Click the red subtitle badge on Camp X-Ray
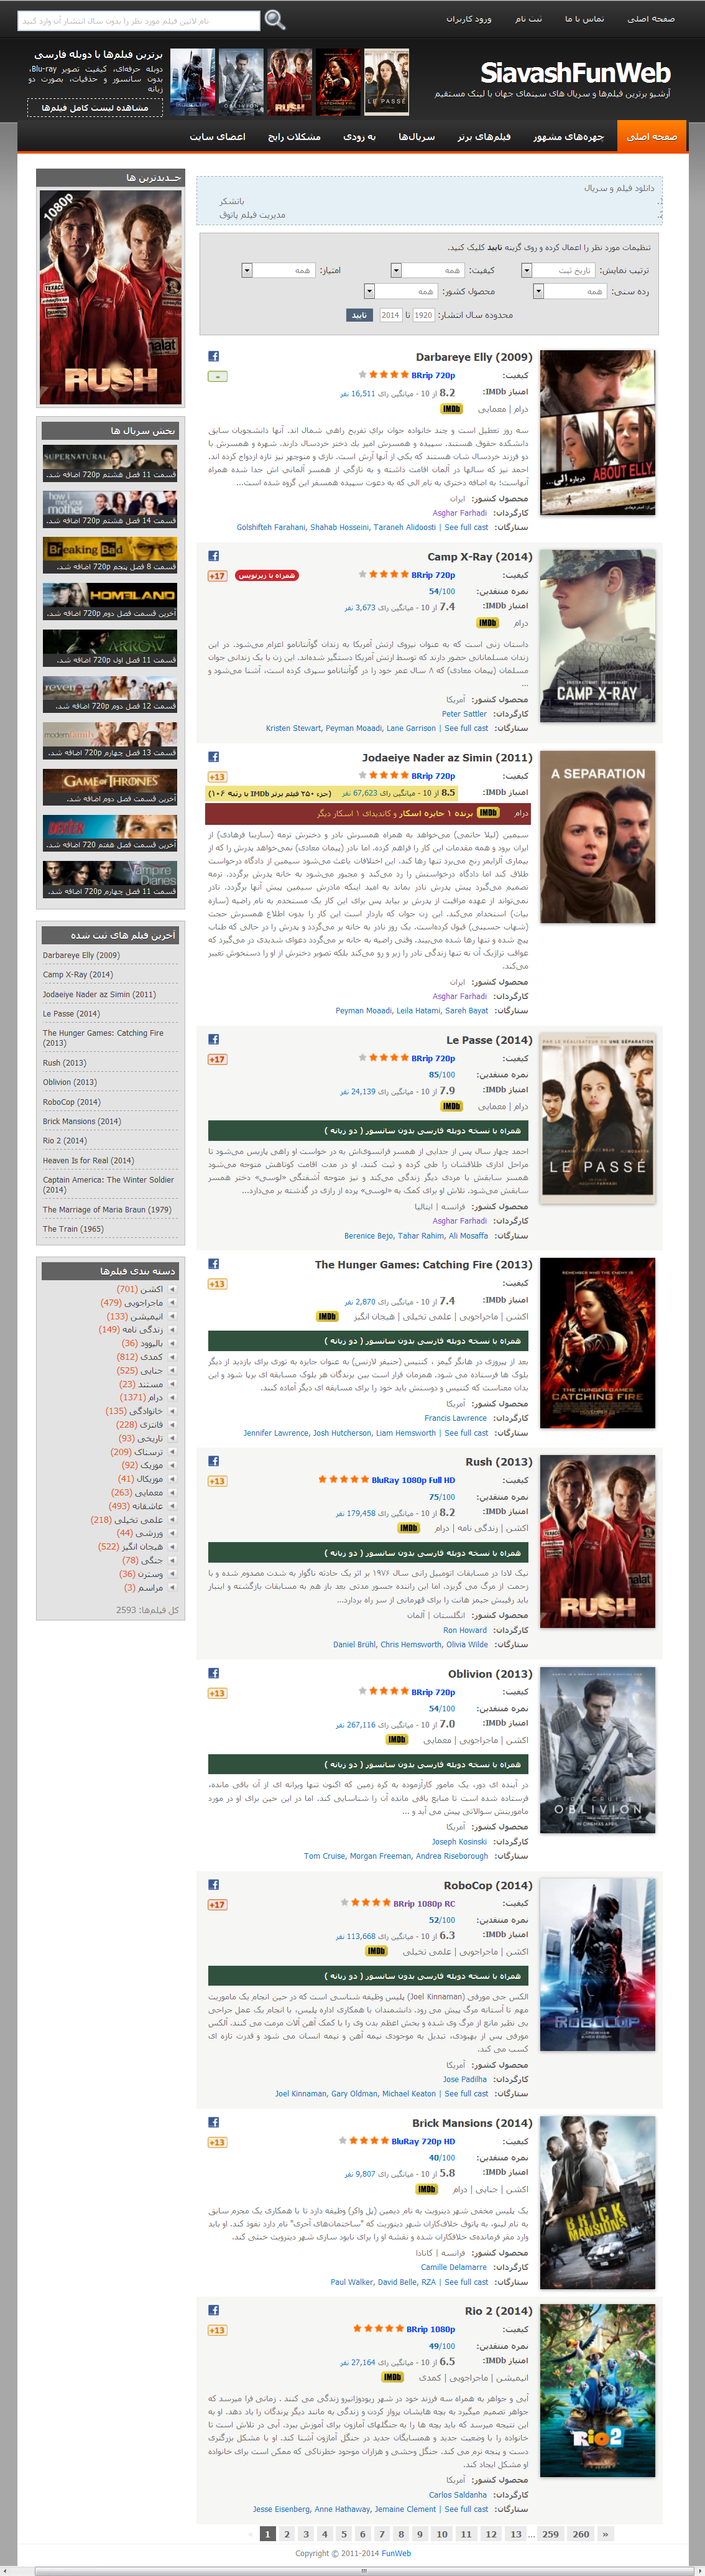The width and height of the screenshot is (705, 2576). coord(267,575)
